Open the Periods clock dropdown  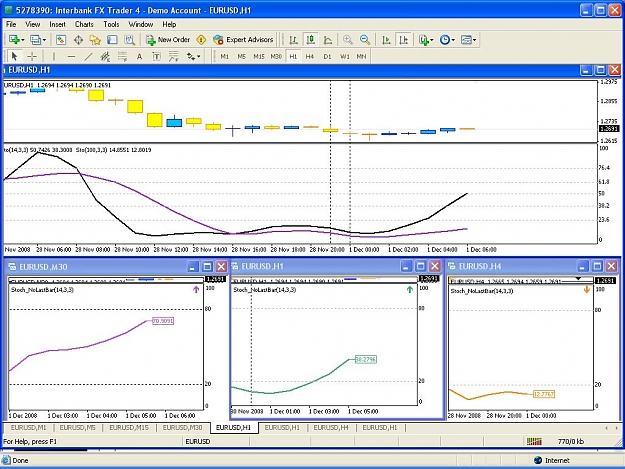(447, 39)
